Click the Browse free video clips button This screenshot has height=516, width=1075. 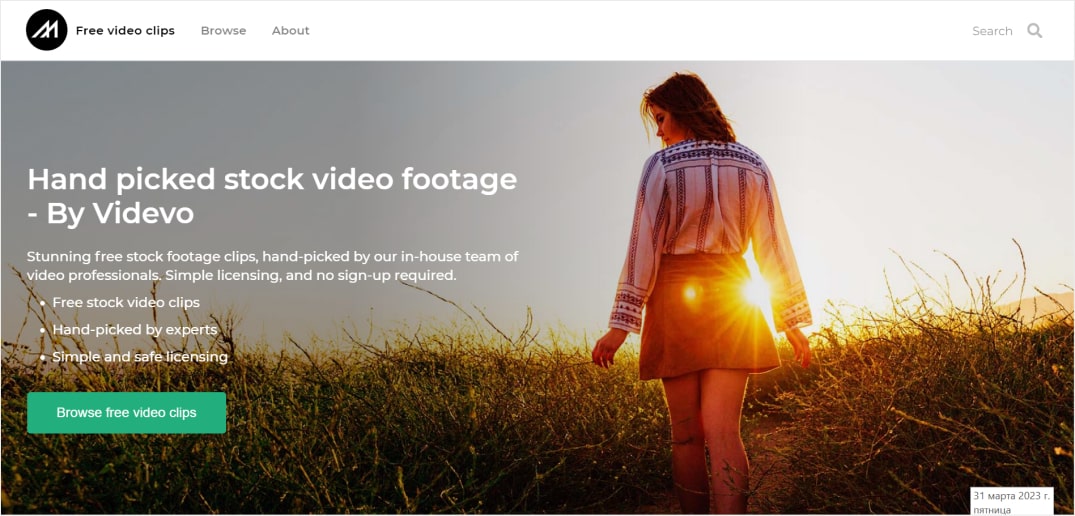tap(126, 413)
